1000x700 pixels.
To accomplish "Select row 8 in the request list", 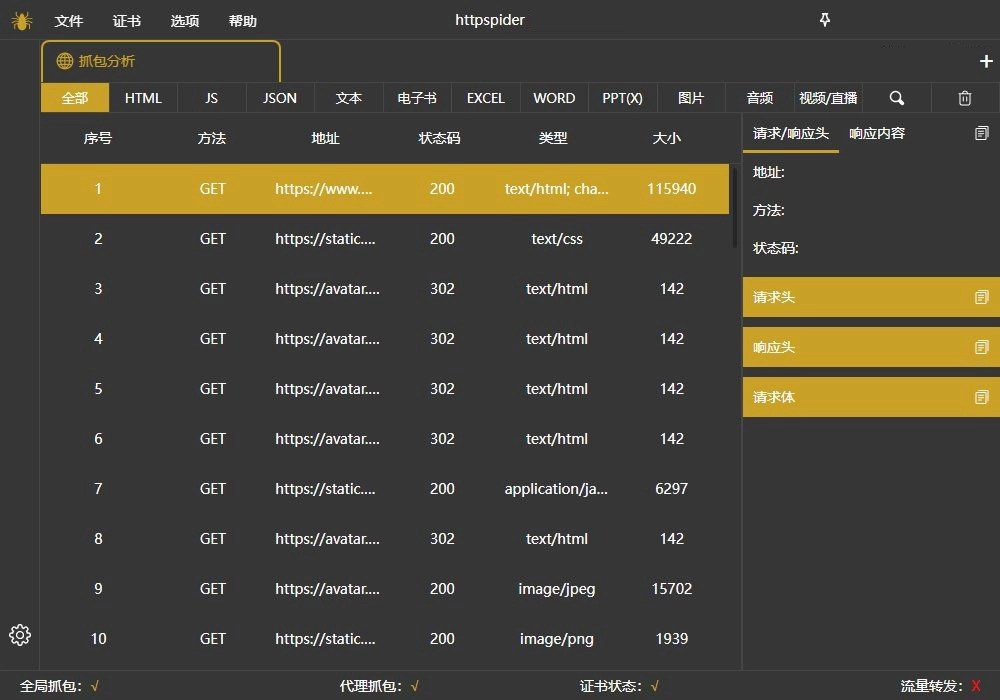I will (x=385, y=539).
